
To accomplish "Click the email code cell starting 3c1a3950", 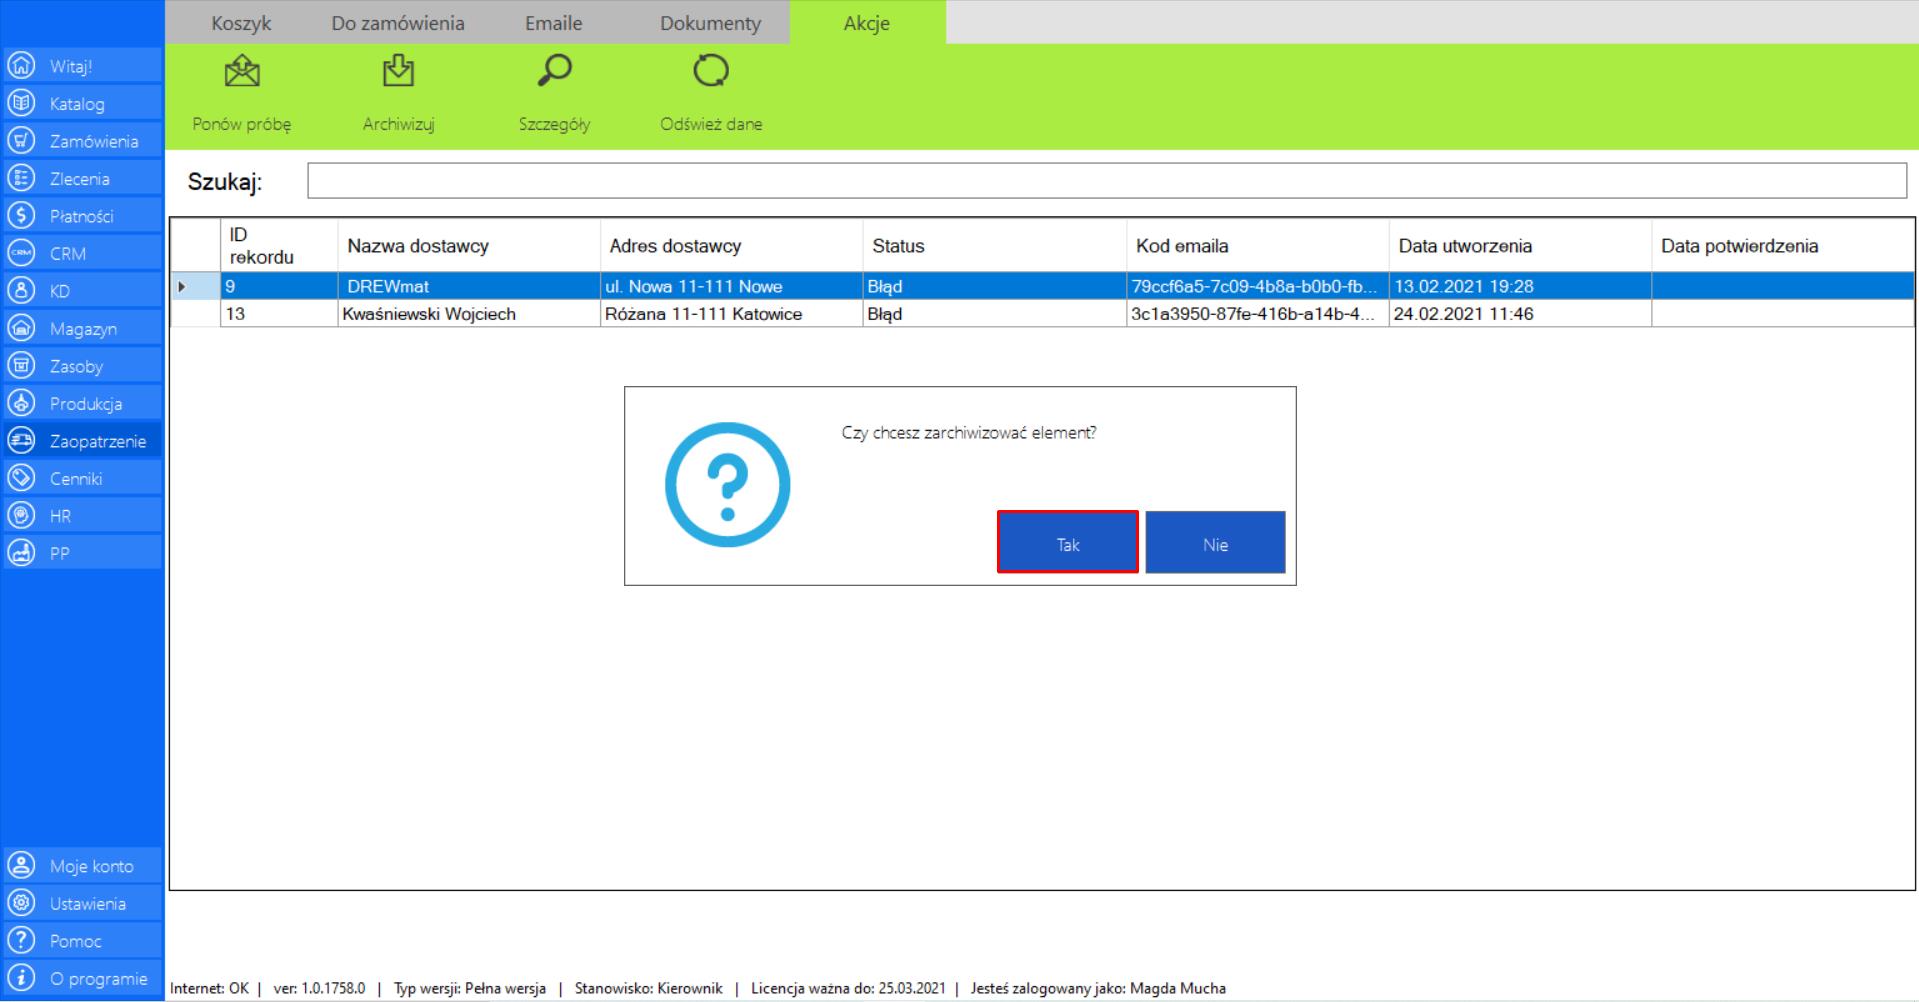I will (1257, 314).
